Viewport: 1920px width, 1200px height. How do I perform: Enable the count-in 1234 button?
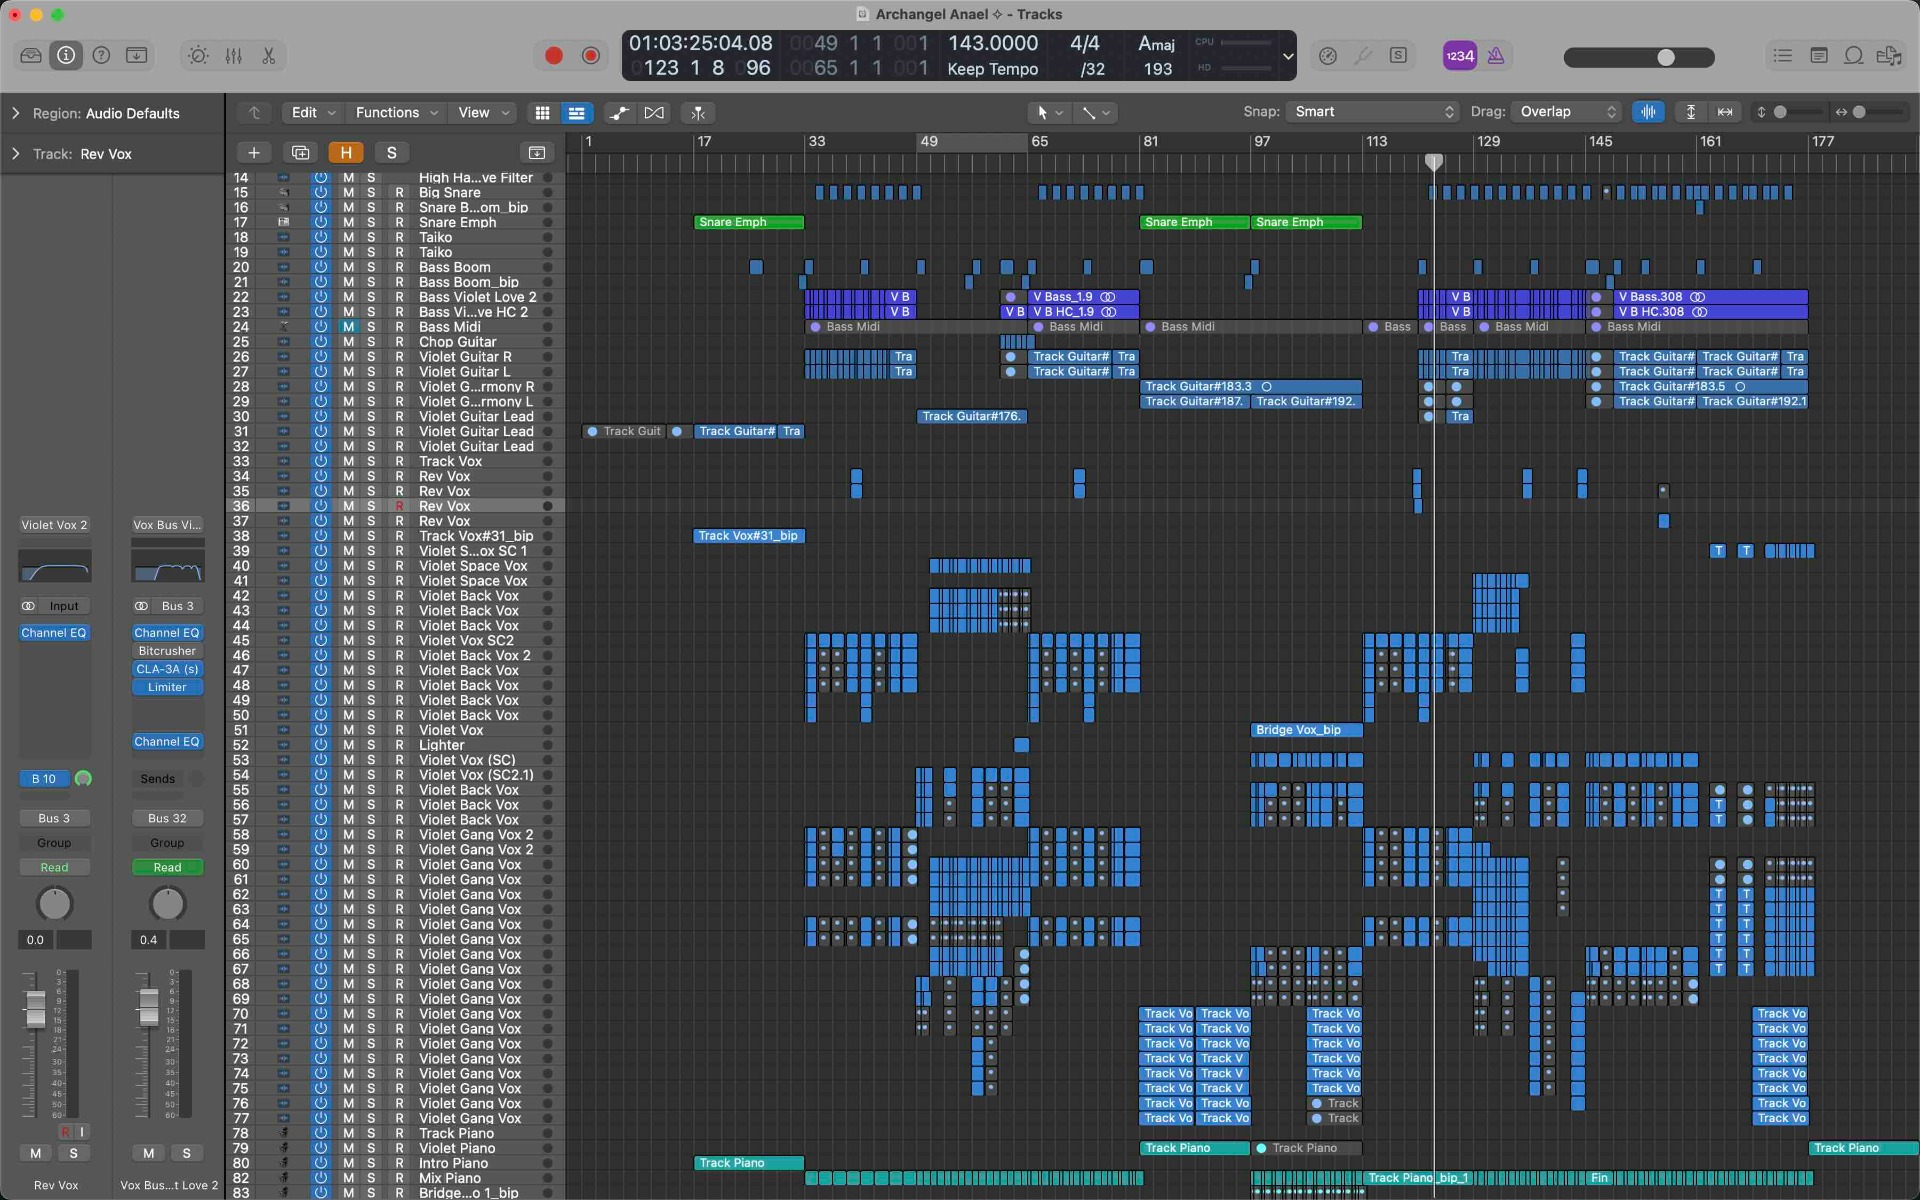tap(1459, 56)
